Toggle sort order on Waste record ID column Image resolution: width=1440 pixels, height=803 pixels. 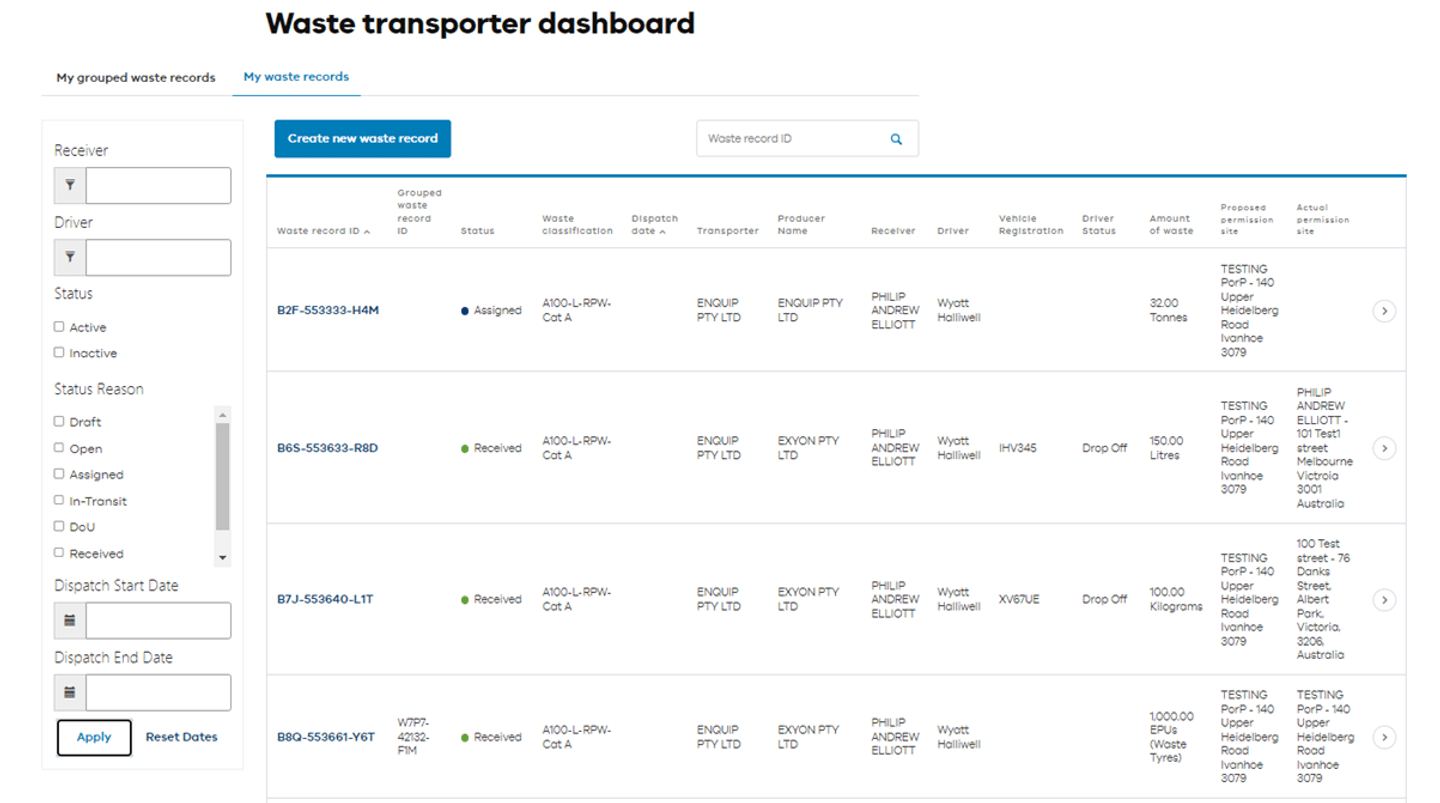pos(365,231)
